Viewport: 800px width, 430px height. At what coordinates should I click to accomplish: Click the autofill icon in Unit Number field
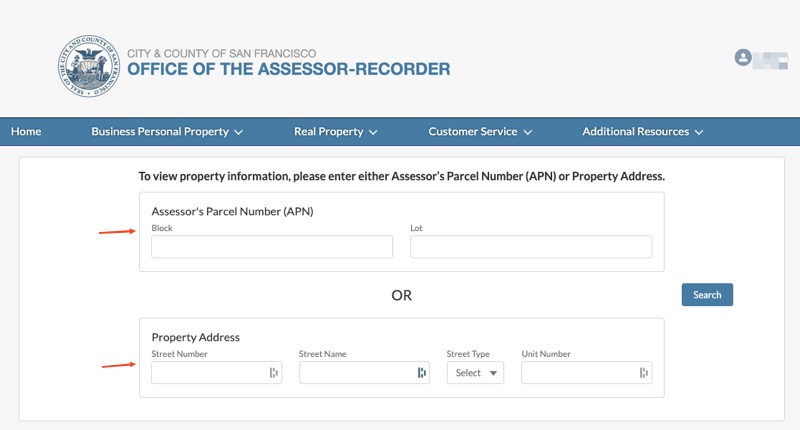[644, 373]
